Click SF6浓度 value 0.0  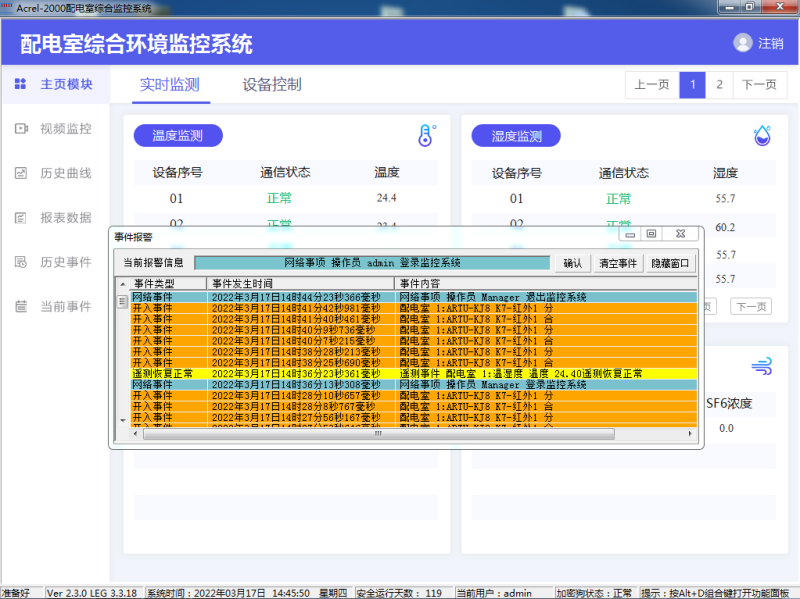pyautogui.click(x=727, y=428)
